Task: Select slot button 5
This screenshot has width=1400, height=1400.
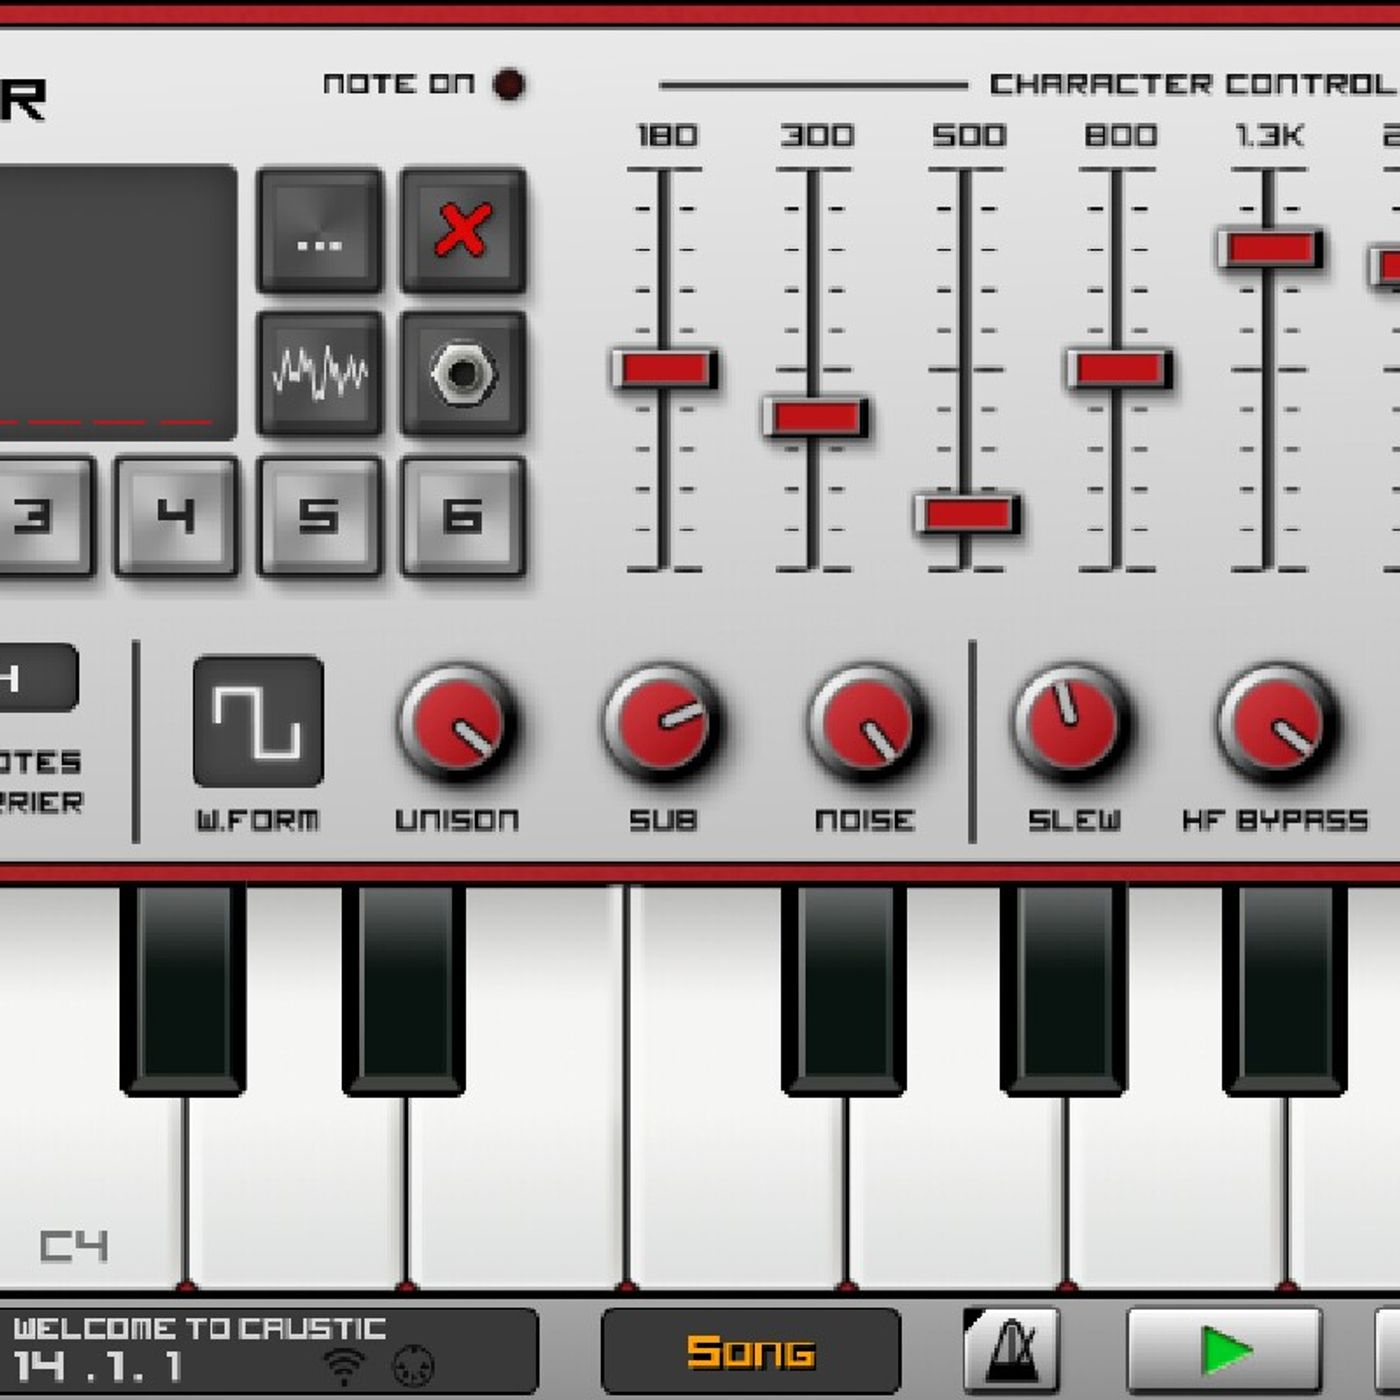Action: coord(320,517)
